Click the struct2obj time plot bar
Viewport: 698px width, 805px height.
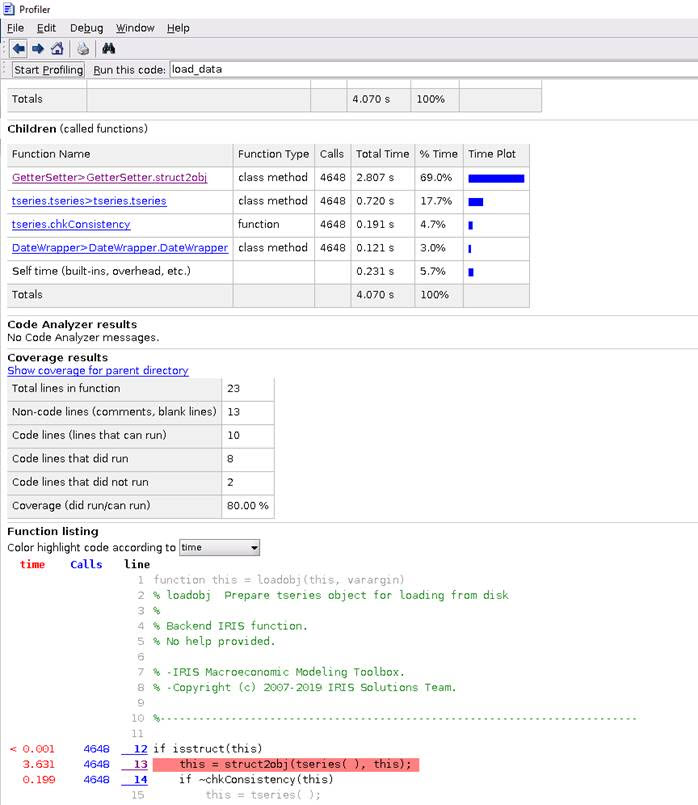coord(496,178)
